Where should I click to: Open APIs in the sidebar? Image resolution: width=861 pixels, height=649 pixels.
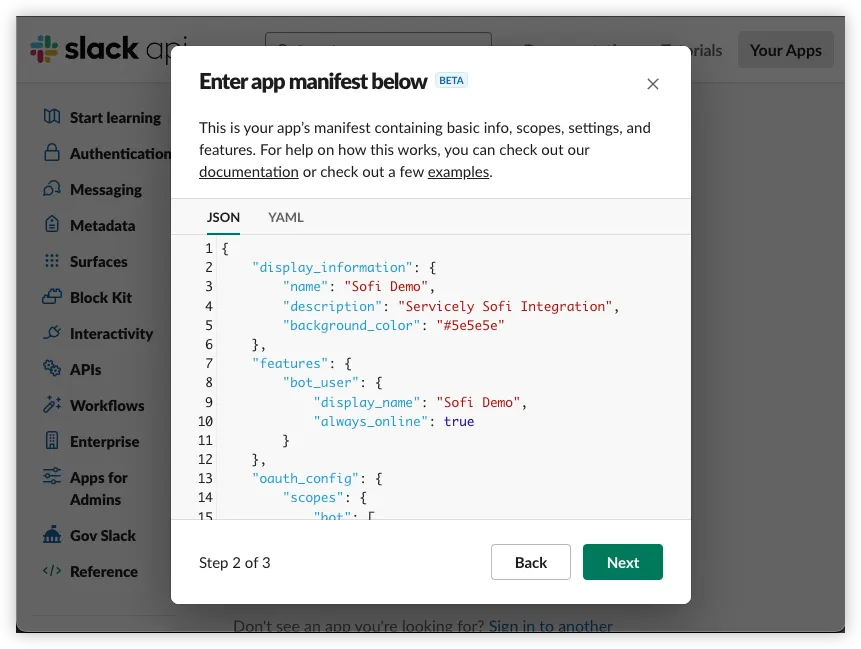pyautogui.click(x=86, y=370)
